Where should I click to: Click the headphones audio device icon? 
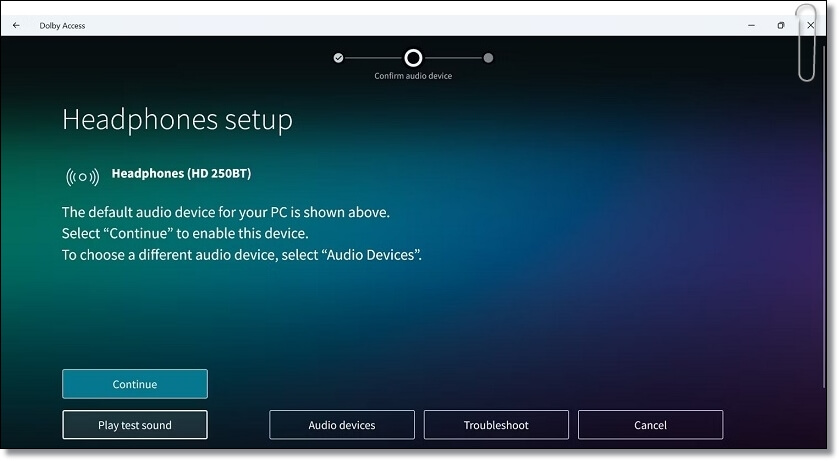[x=82, y=177]
